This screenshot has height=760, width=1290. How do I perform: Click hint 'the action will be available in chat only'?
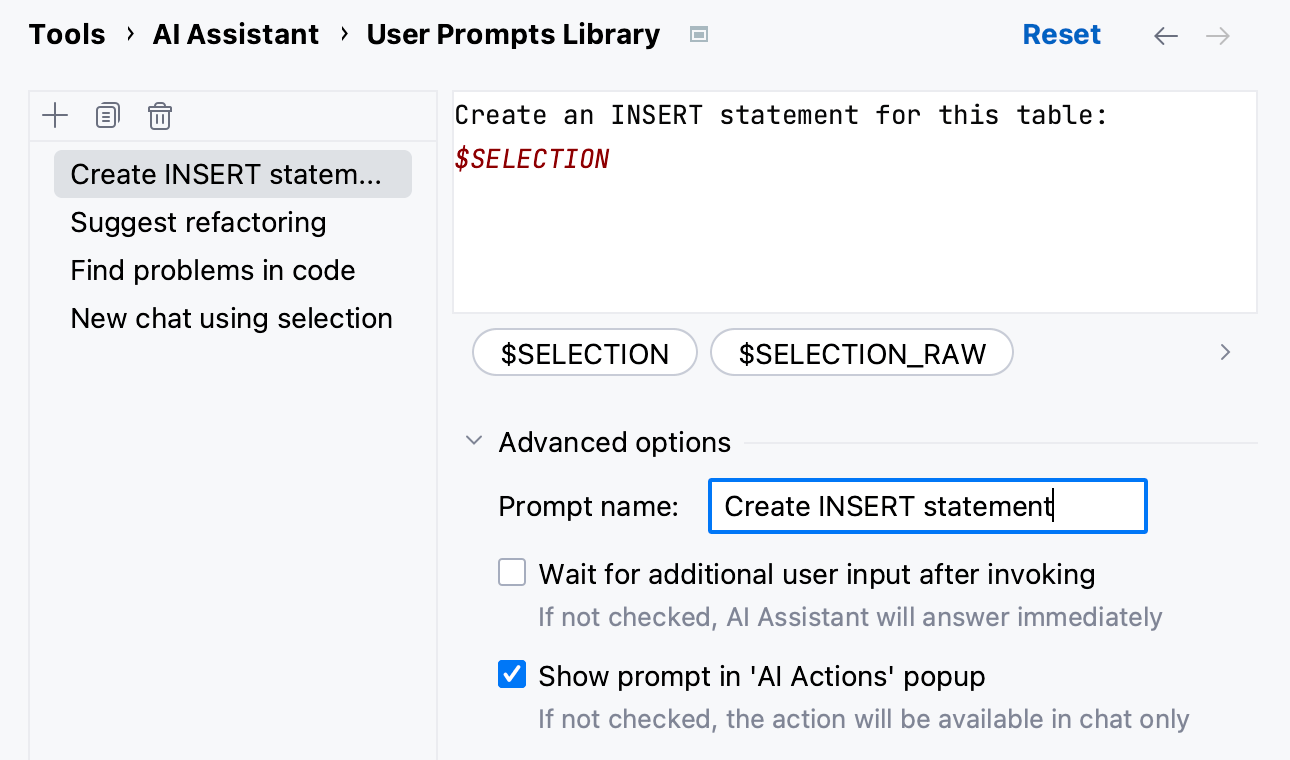[x=958, y=719]
